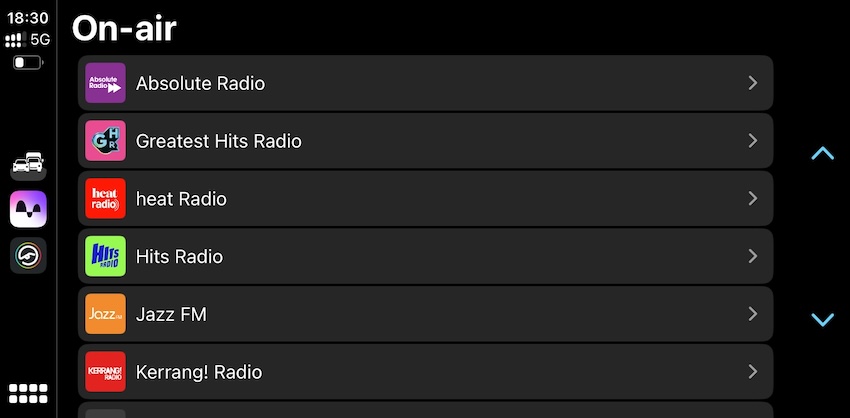850x418 pixels.
Task: Open the purple audio app in sidebar
Action: point(28,210)
